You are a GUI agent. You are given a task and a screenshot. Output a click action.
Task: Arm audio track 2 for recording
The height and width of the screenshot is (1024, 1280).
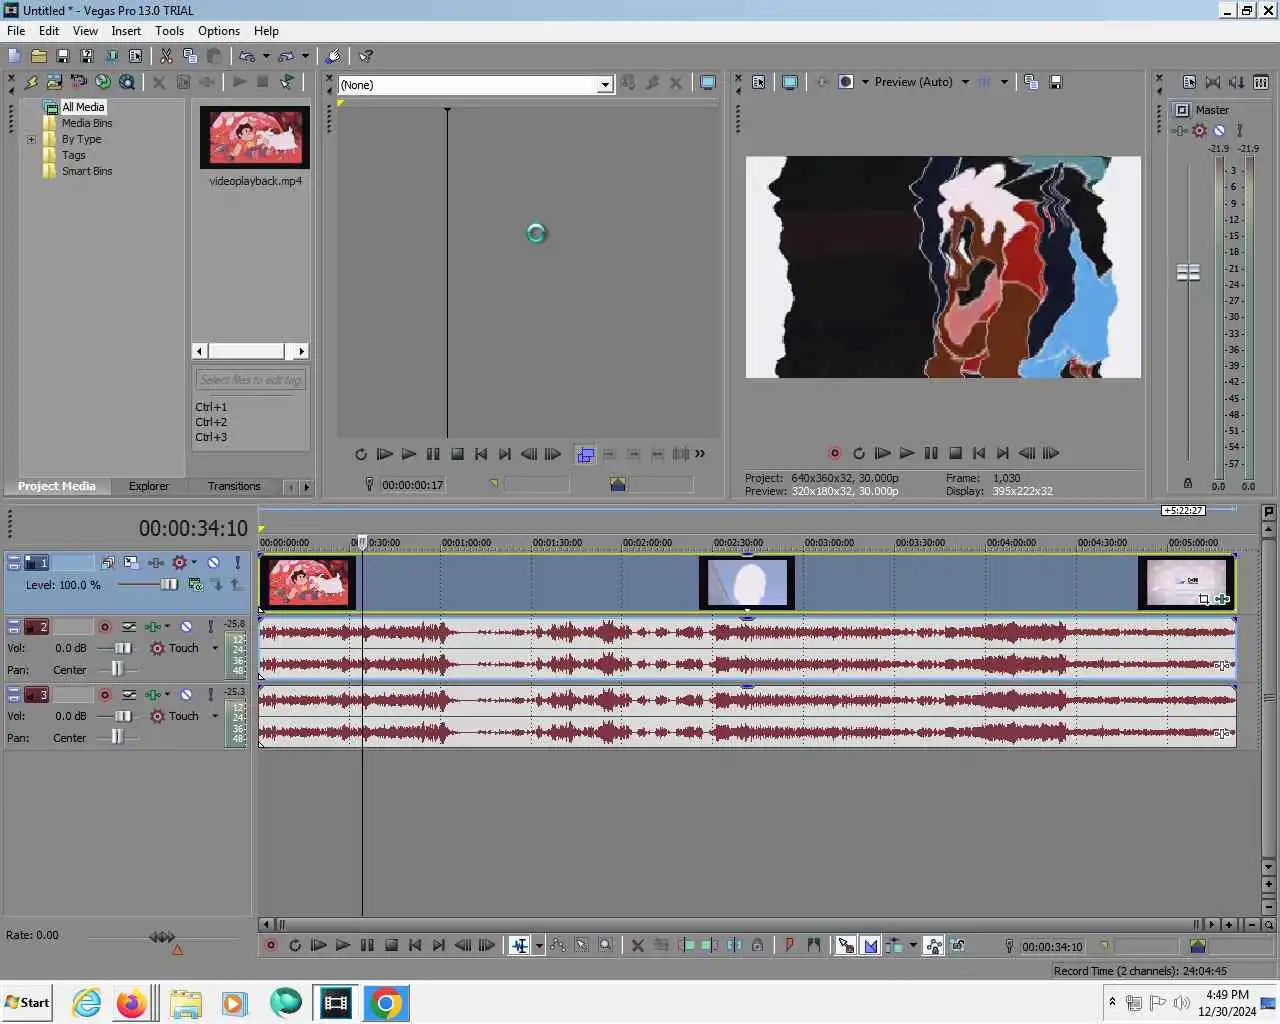coord(104,626)
